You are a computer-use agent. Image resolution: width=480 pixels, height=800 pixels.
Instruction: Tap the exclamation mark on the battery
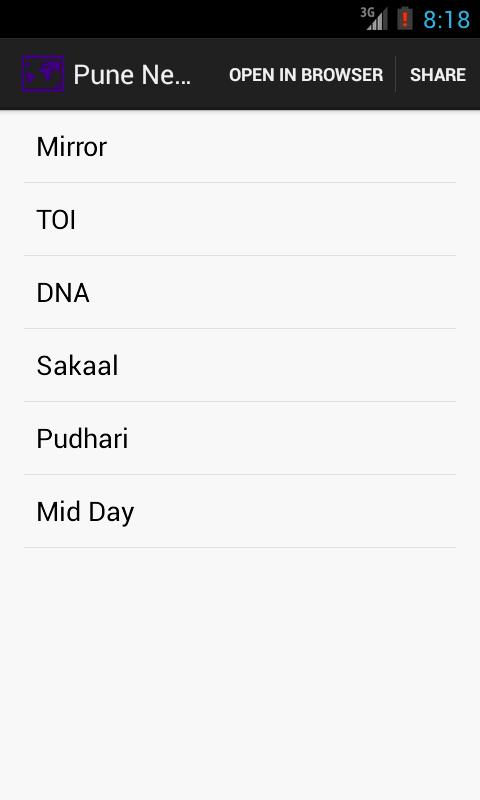click(x=405, y=19)
